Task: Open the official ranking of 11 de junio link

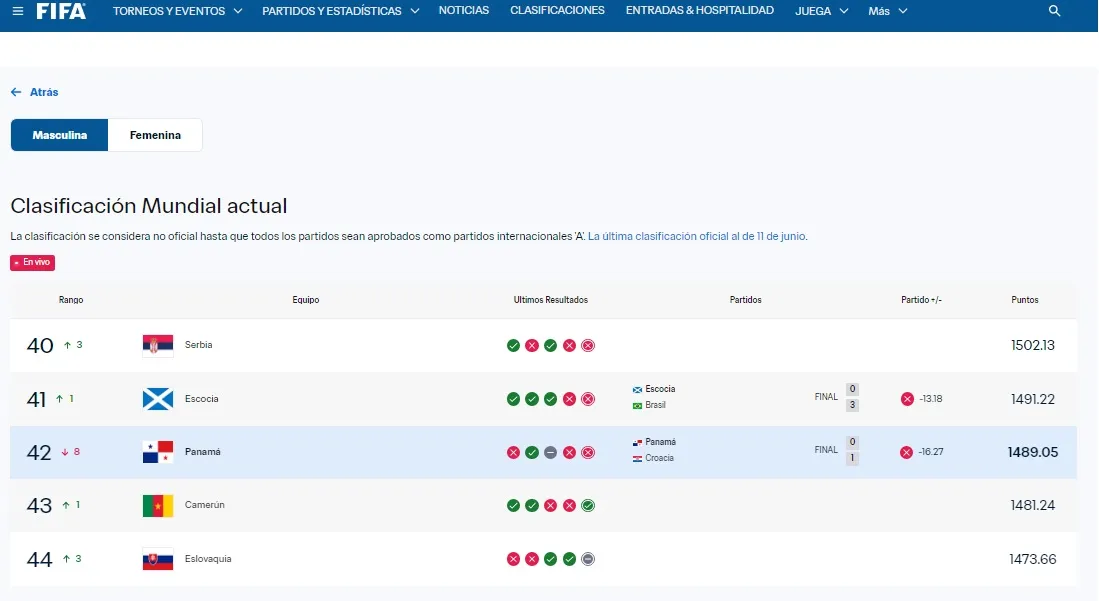Action: pyautogui.click(x=697, y=236)
